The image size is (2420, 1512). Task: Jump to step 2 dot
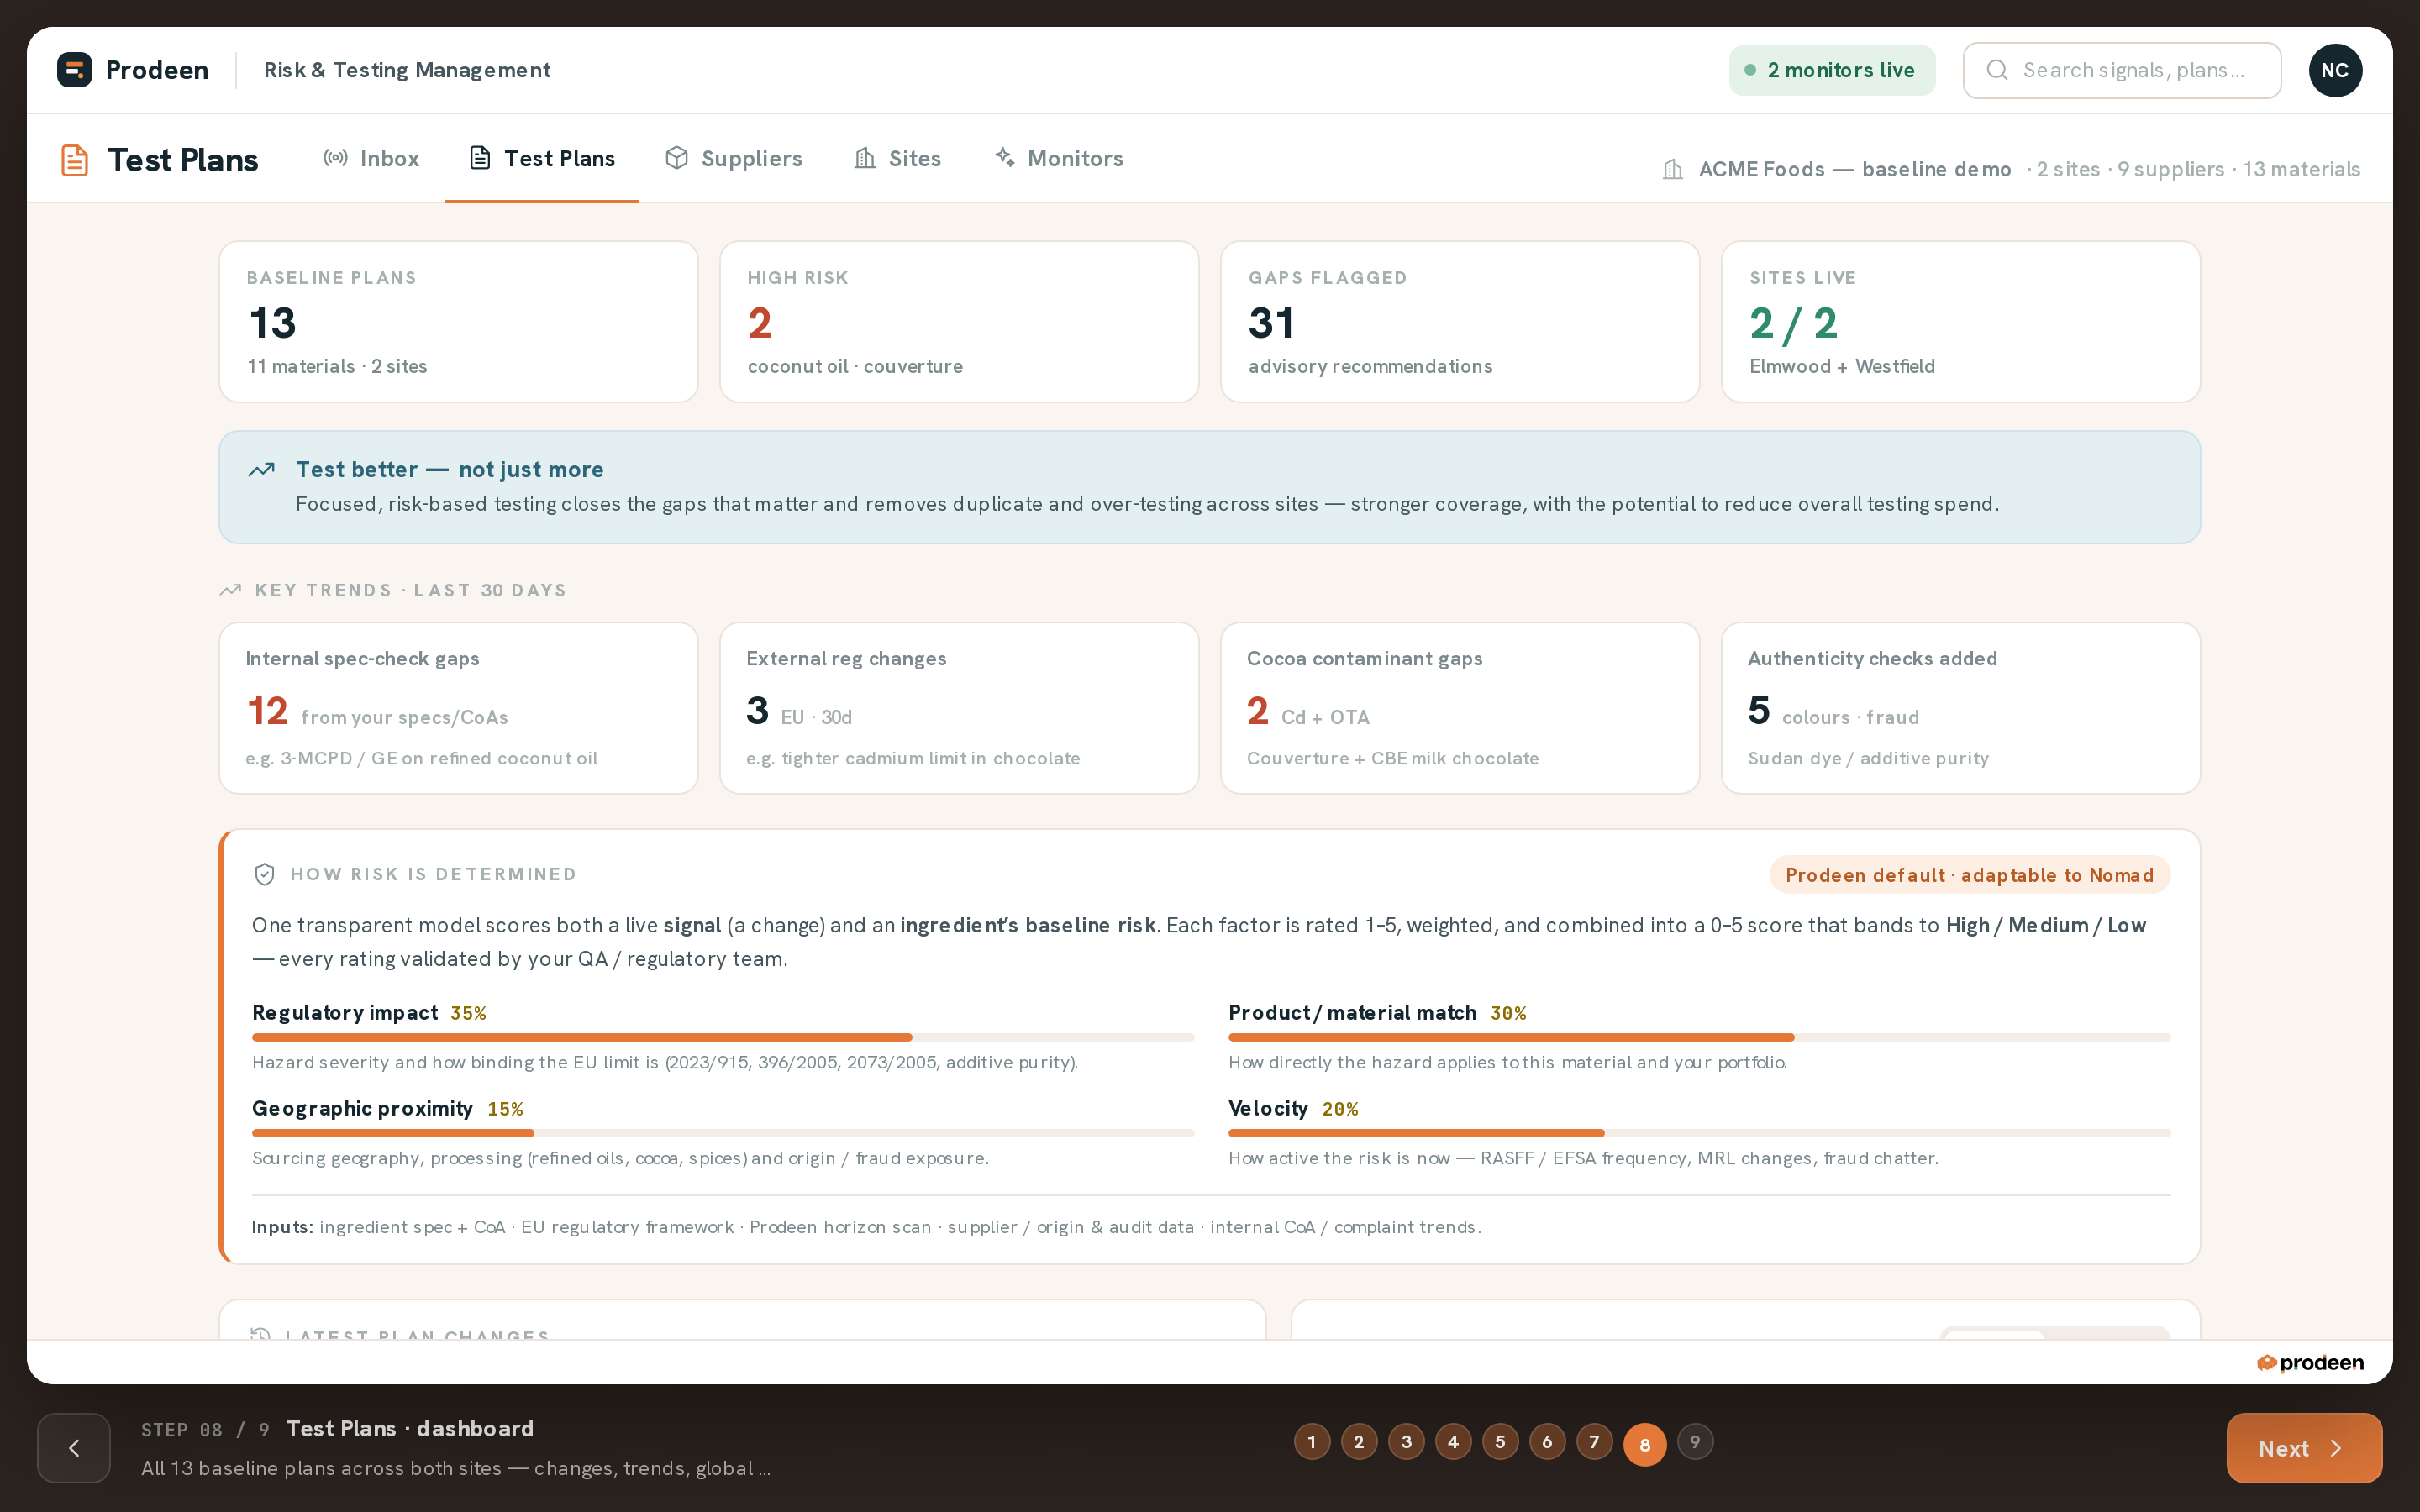click(x=1359, y=1442)
